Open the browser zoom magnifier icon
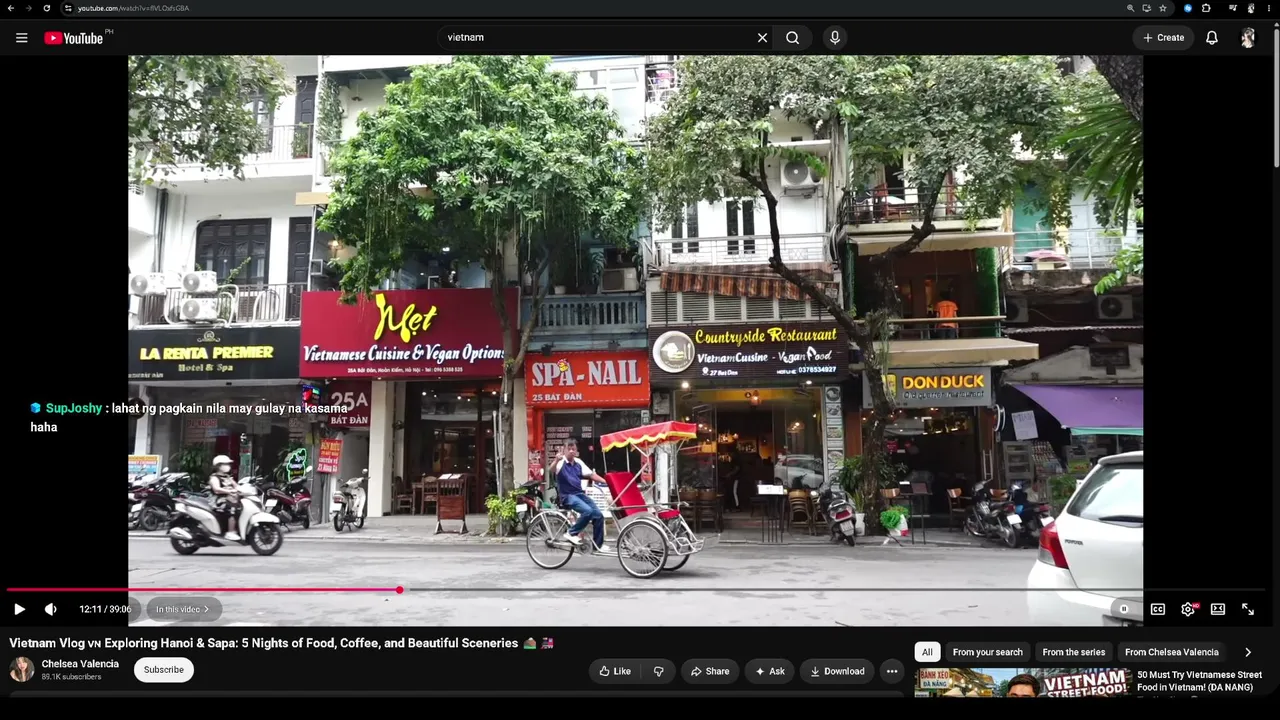The height and width of the screenshot is (720, 1280). tap(1131, 8)
